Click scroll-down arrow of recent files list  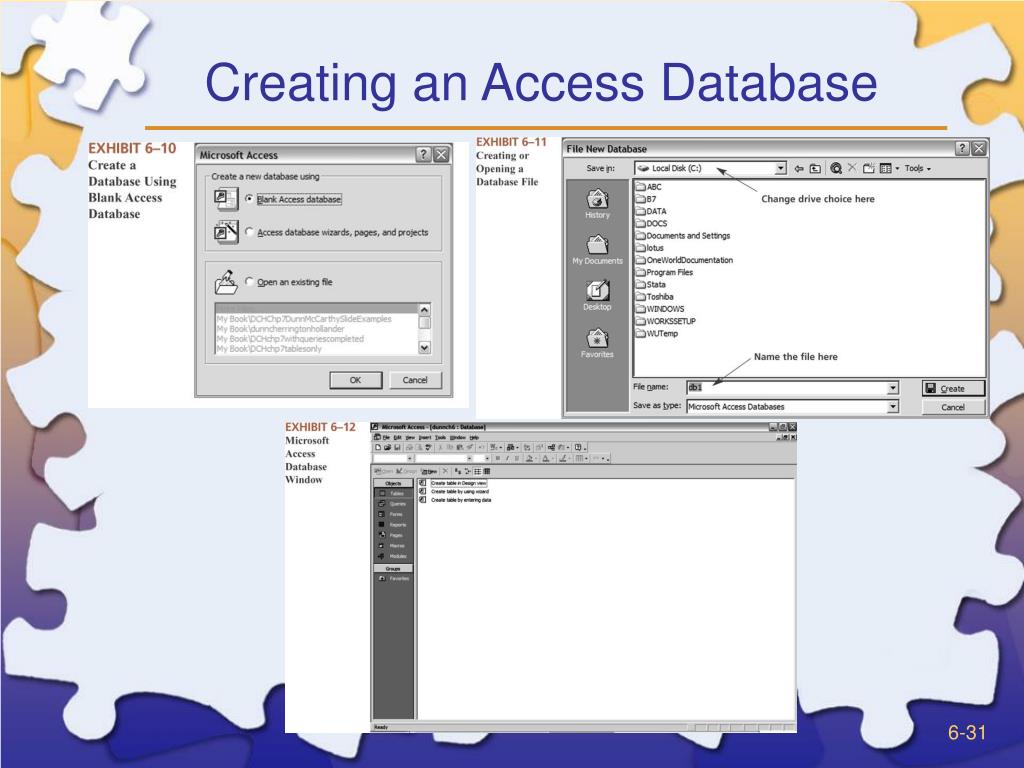click(x=424, y=347)
